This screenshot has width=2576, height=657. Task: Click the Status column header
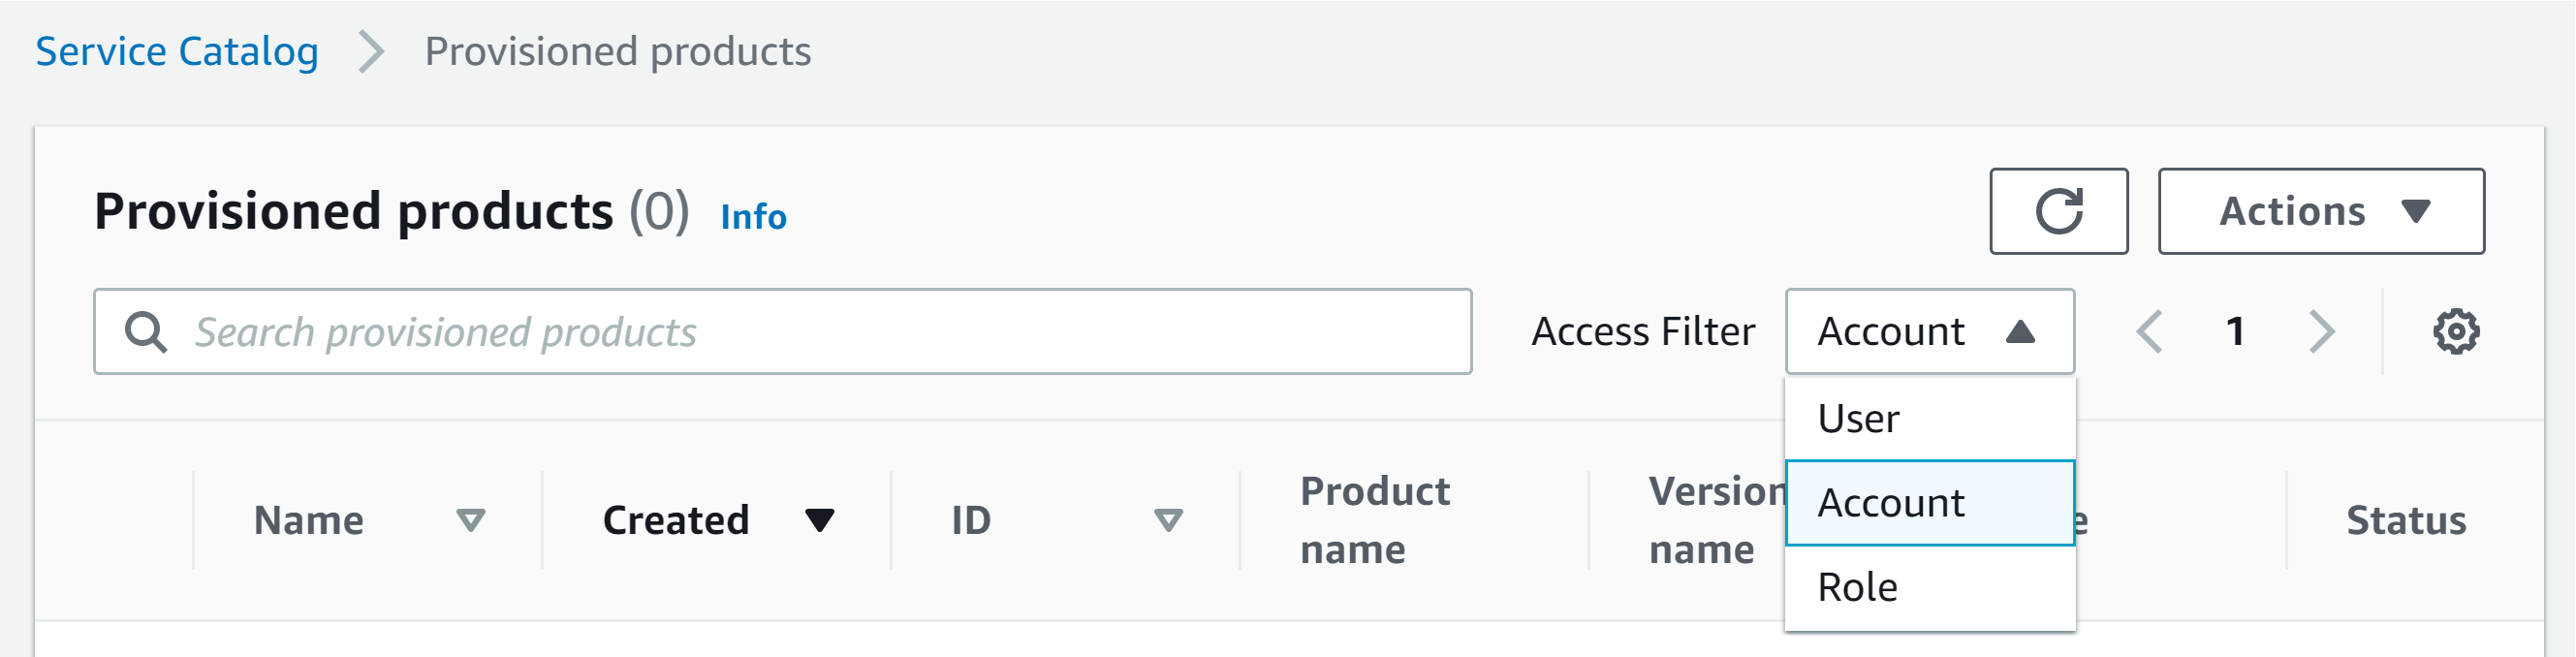click(x=2406, y=519)
